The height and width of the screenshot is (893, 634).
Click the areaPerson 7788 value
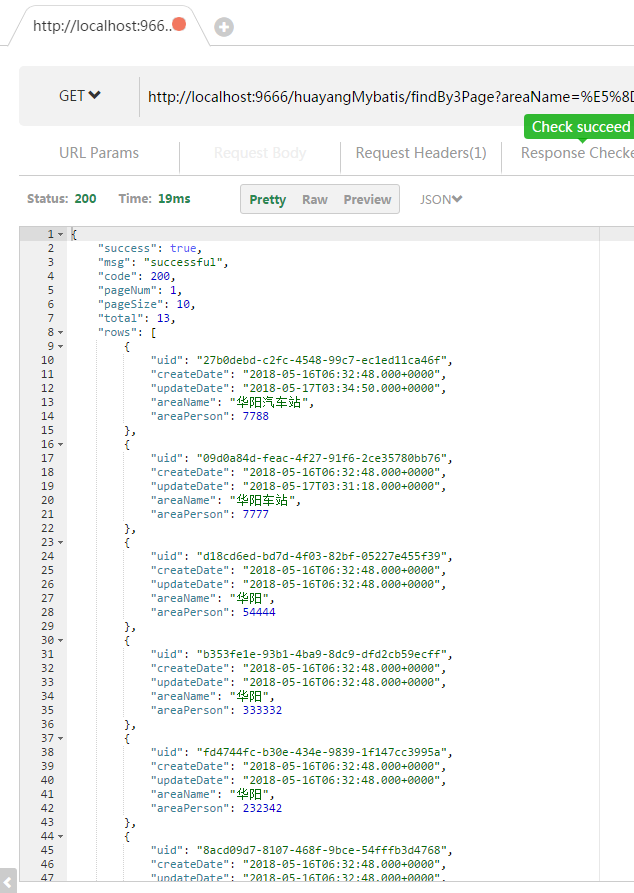(256, 416)
